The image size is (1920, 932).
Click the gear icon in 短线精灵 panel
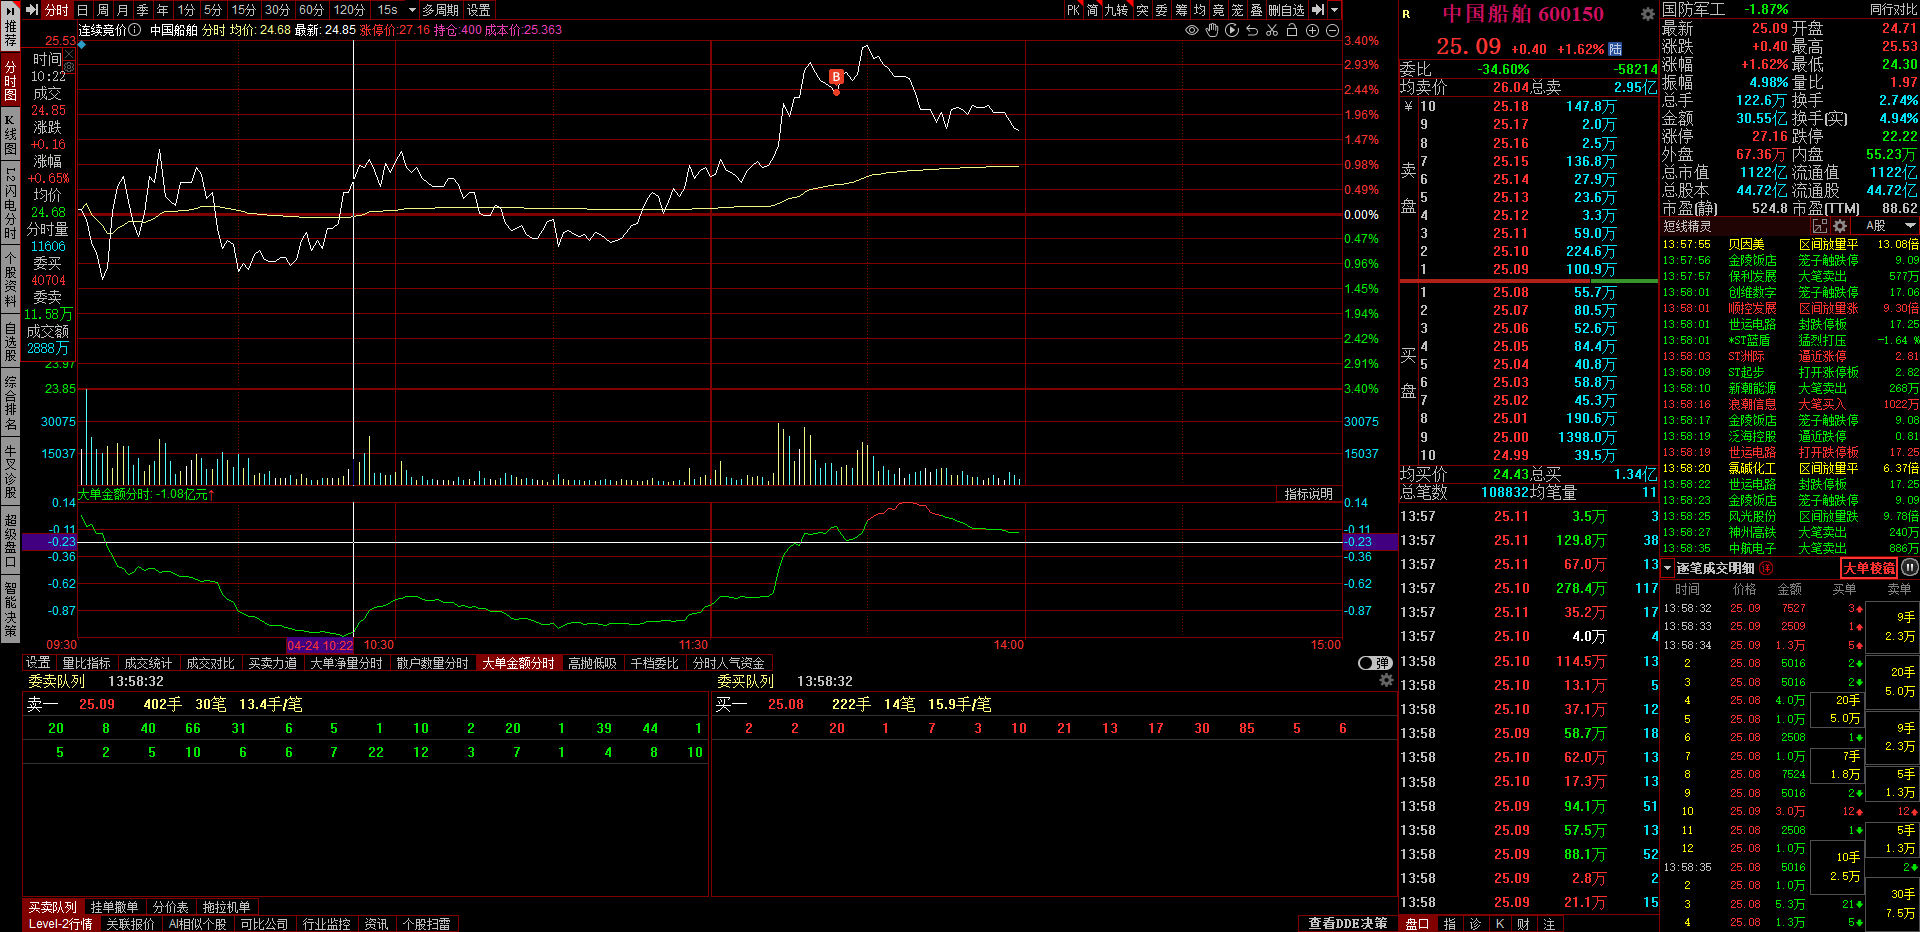point(1840,226)
